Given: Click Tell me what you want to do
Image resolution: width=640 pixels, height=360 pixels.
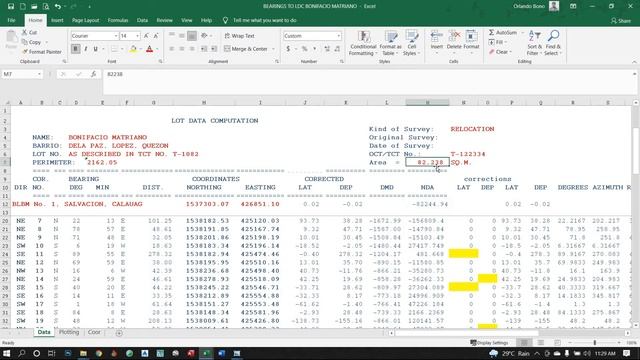Looking at the screenshot, I should (264, 20).
